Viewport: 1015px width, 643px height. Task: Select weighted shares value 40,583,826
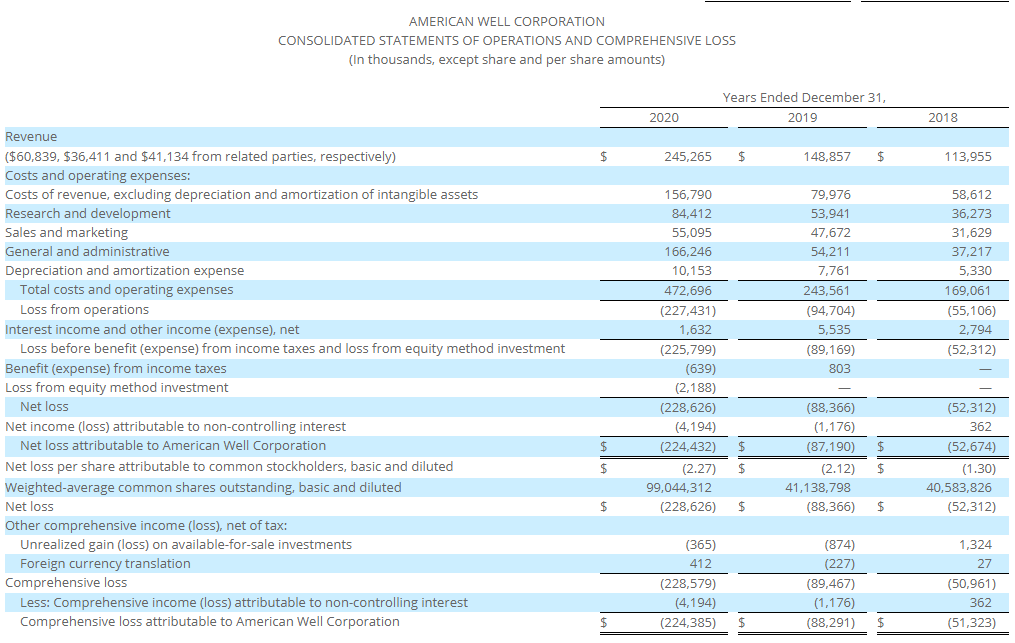(x=959, y=488)
